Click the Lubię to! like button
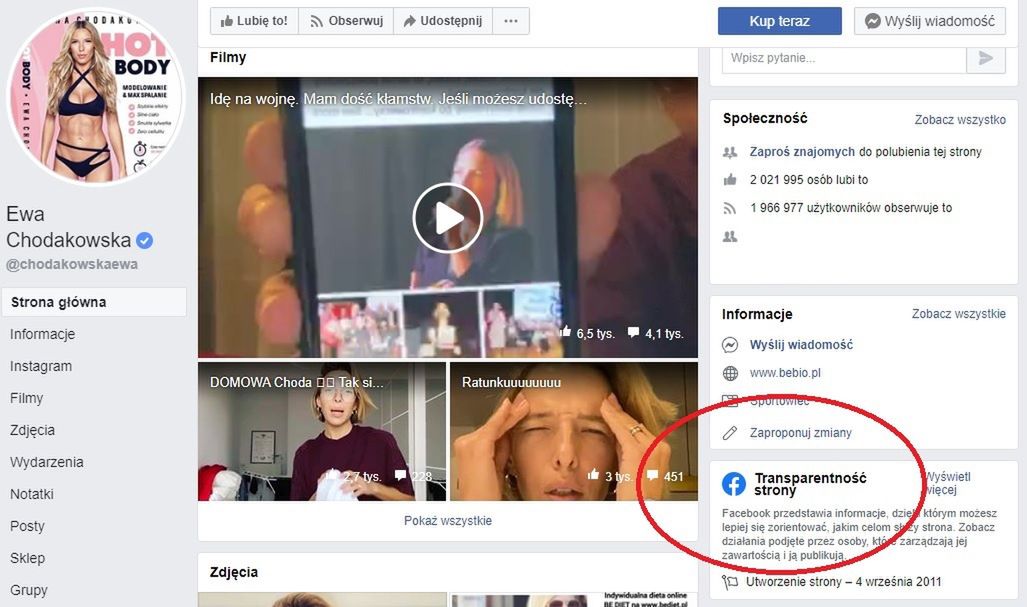Image resolution: width=1027 pixels, height=607 pixels. coord(254,21)
